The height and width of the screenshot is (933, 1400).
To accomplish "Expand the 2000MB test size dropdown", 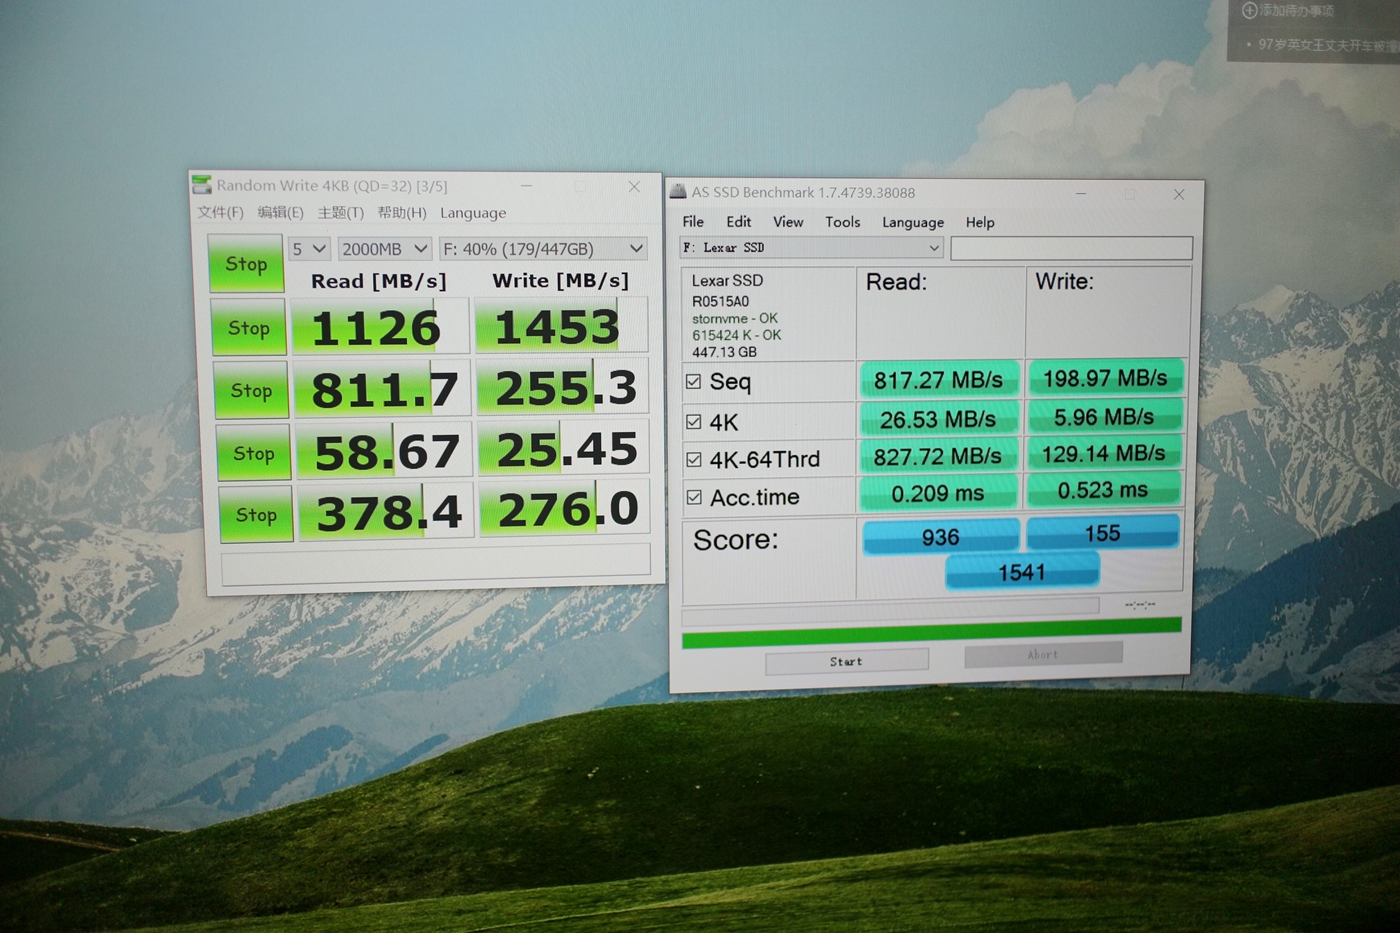I will coord(385,249).
